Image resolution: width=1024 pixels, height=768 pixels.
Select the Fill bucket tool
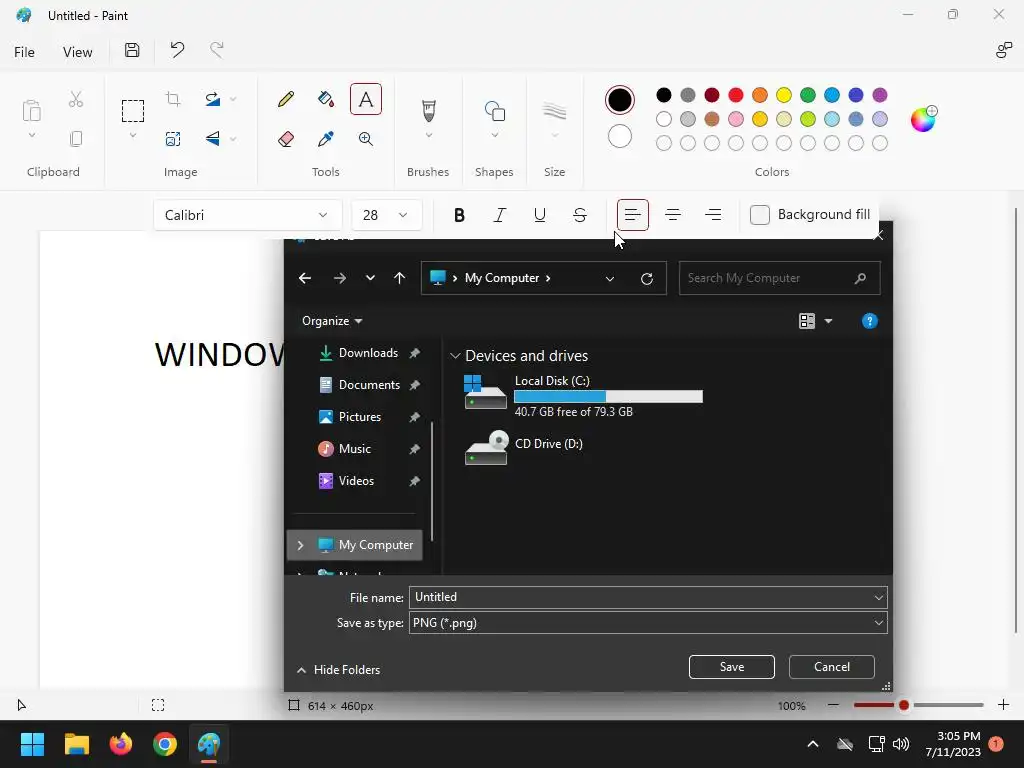pyautogui.click(x=325, y=99)
